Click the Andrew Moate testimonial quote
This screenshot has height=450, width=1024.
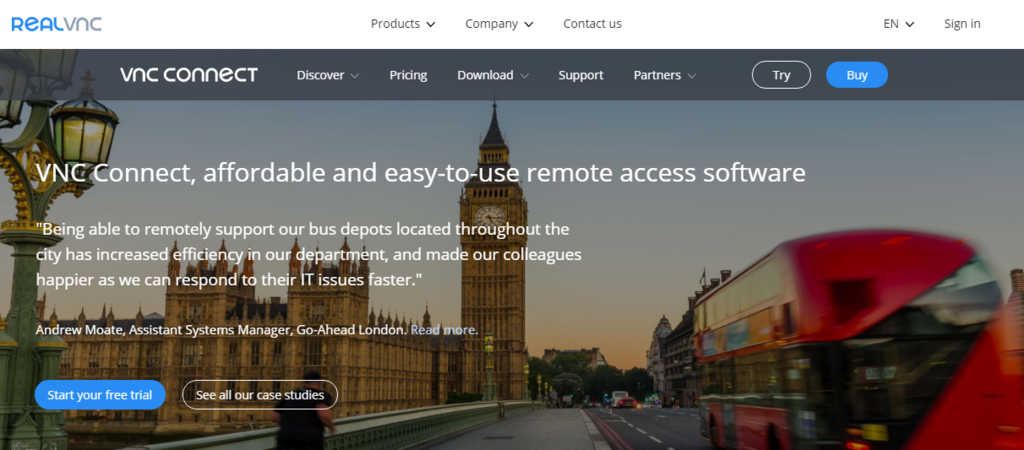[x=308, y=255]
